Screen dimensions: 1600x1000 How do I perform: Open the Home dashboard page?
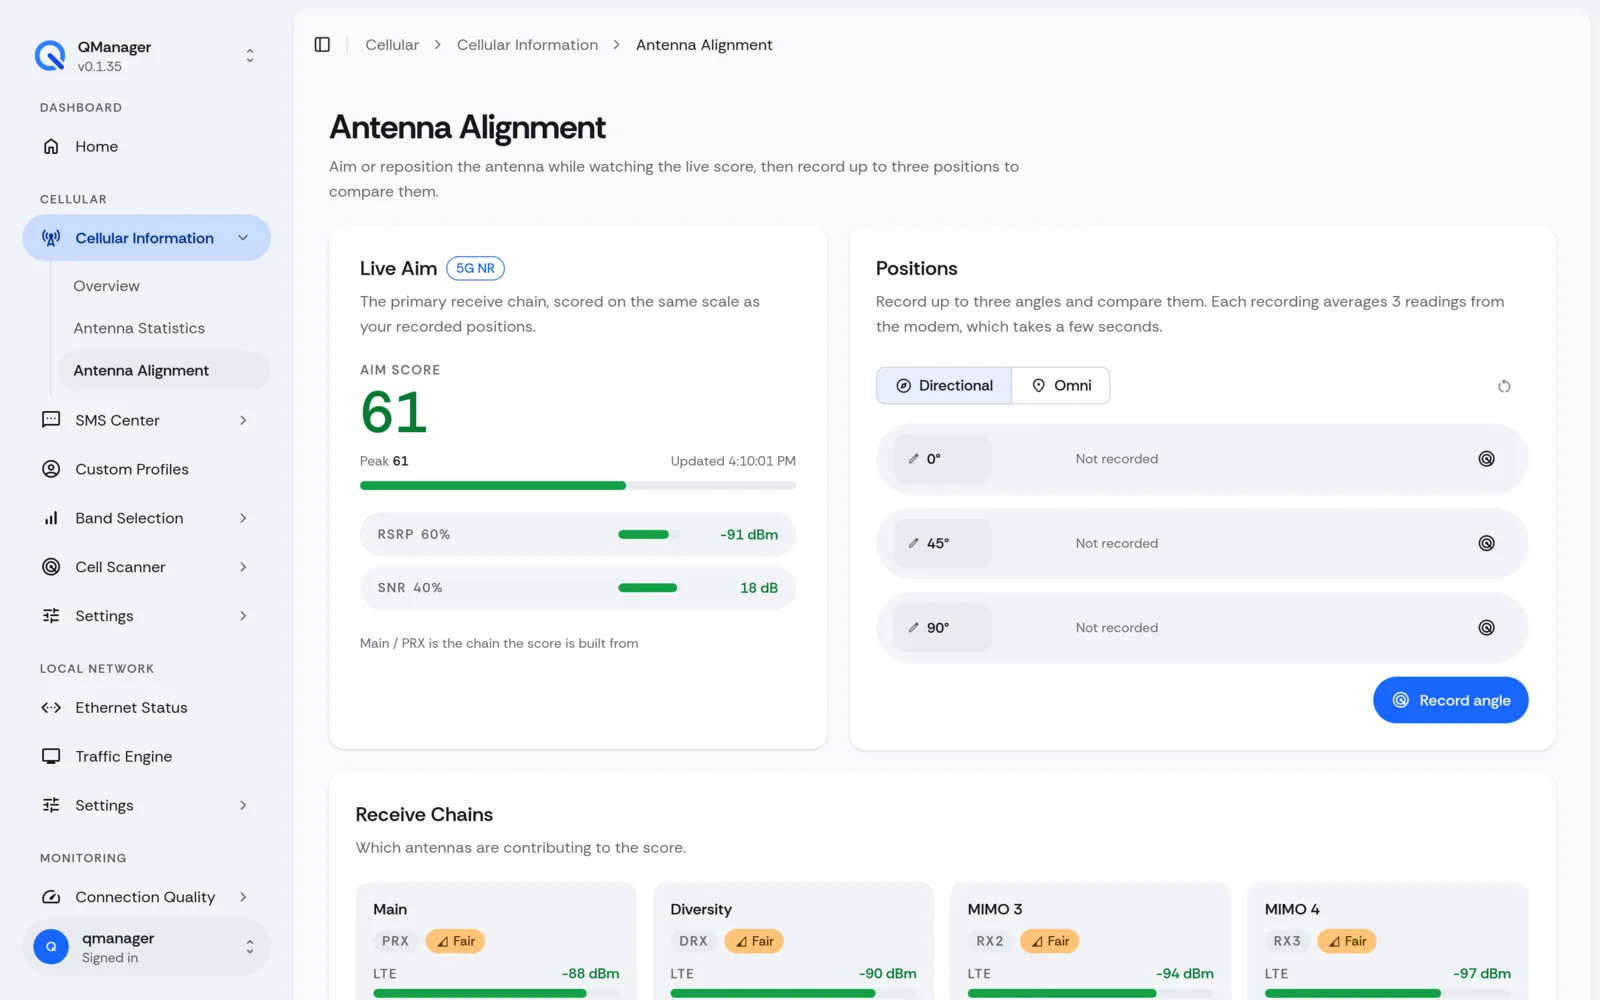coord(147,147)
